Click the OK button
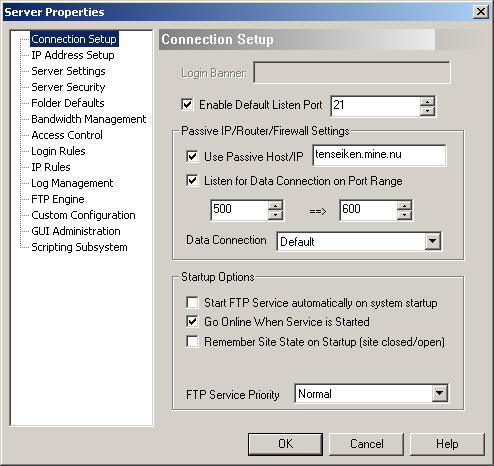 pos(285,444)
